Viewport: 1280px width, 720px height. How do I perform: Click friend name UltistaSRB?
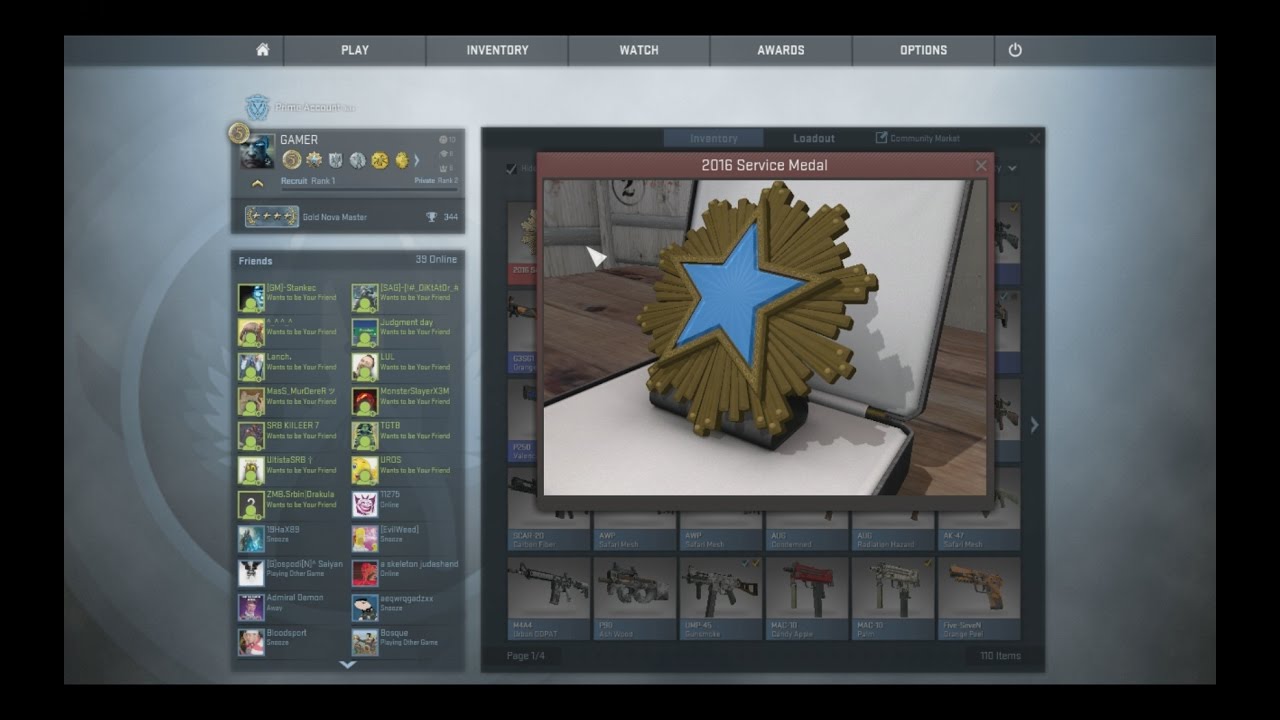[x=290, y=460]
